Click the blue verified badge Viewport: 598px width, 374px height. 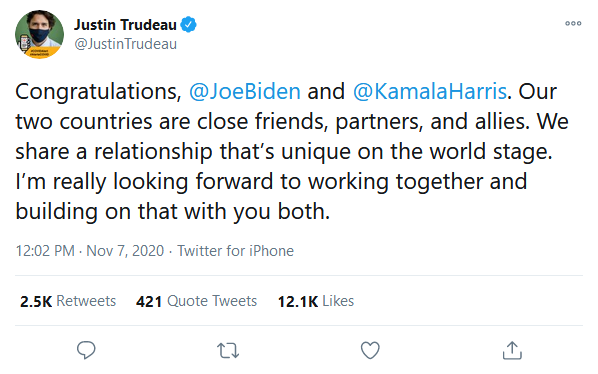pyautogui.click(x=188, y=24)
